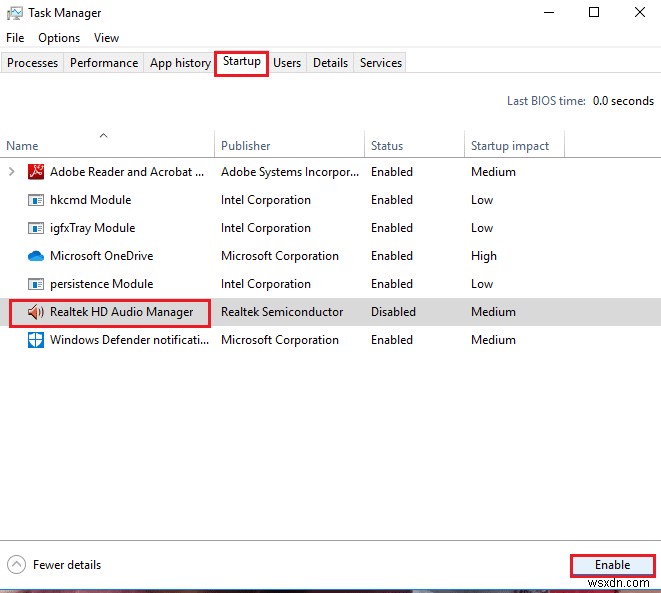
Task: Click the persistence Module icon
Action: pos(36,284)
